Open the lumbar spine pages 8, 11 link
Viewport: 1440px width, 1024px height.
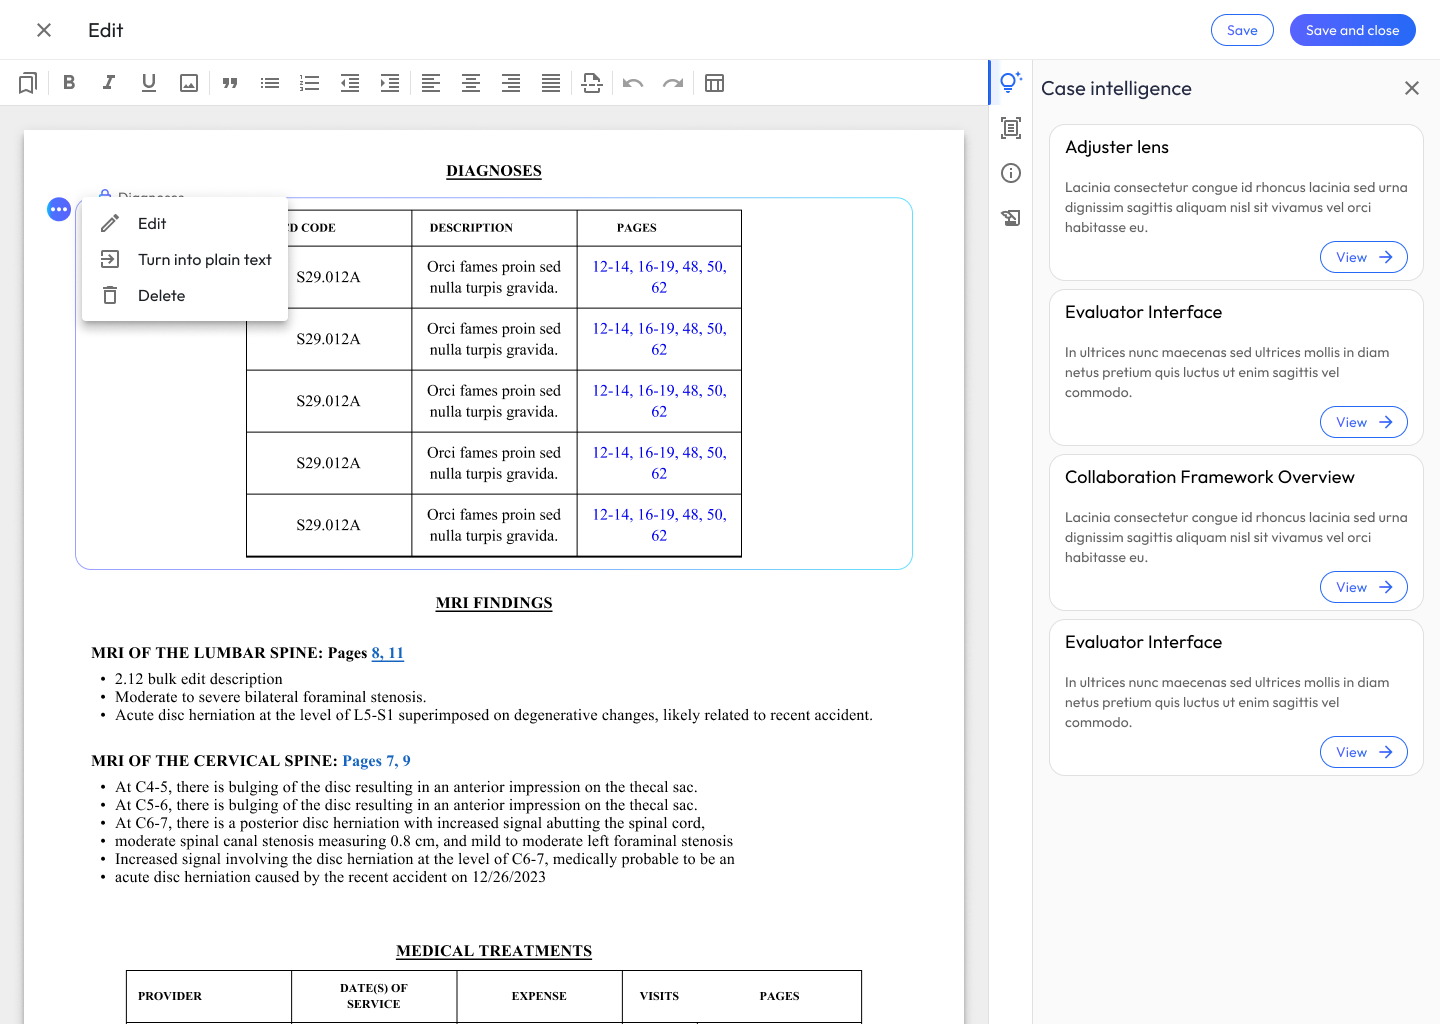(x=387, y=653)
